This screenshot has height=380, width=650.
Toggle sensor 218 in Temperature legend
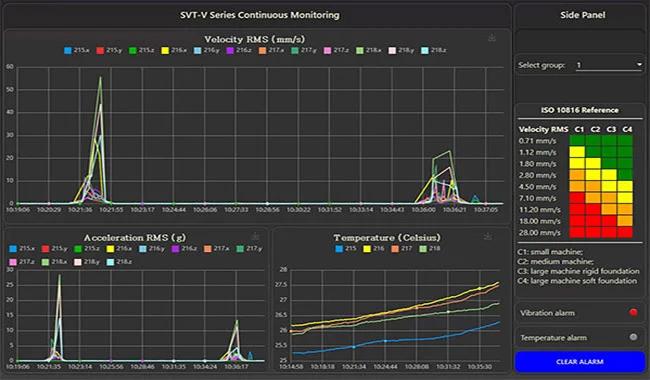click(430, 249)
